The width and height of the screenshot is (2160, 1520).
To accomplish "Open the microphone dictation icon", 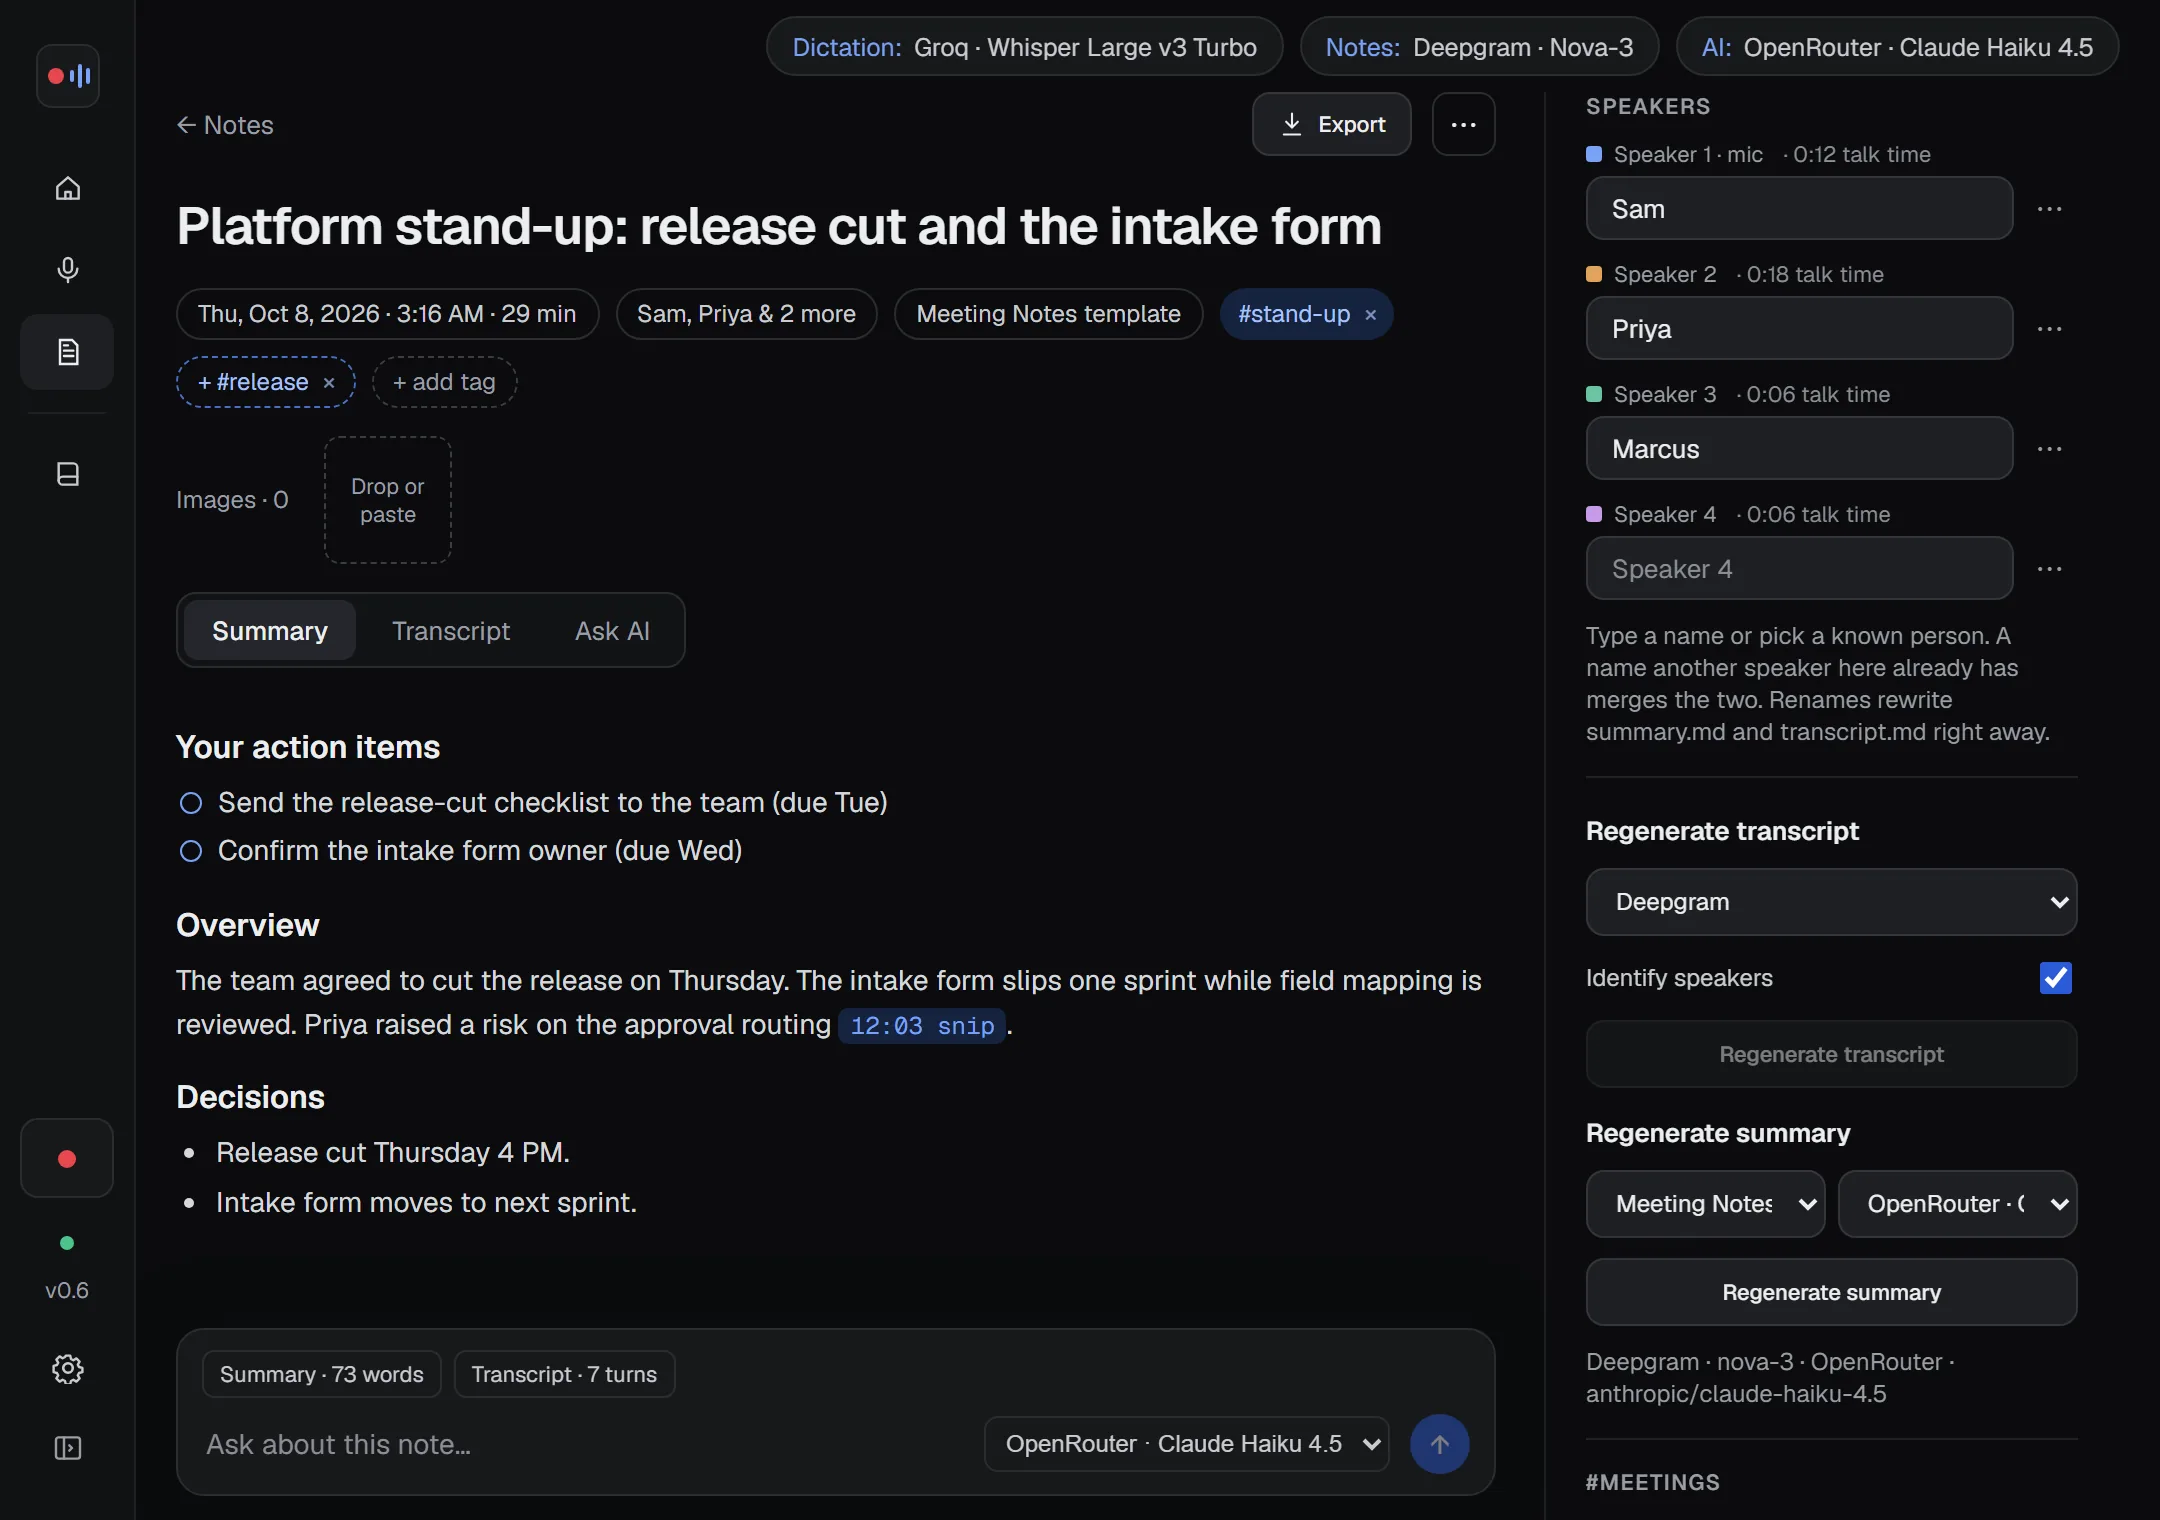I will point(67,269).
